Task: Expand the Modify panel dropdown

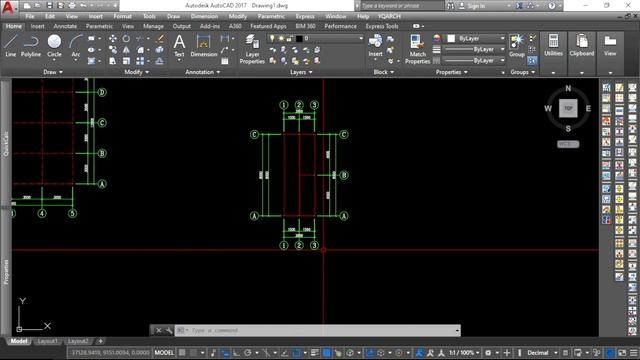Action: tap(136, 72)
